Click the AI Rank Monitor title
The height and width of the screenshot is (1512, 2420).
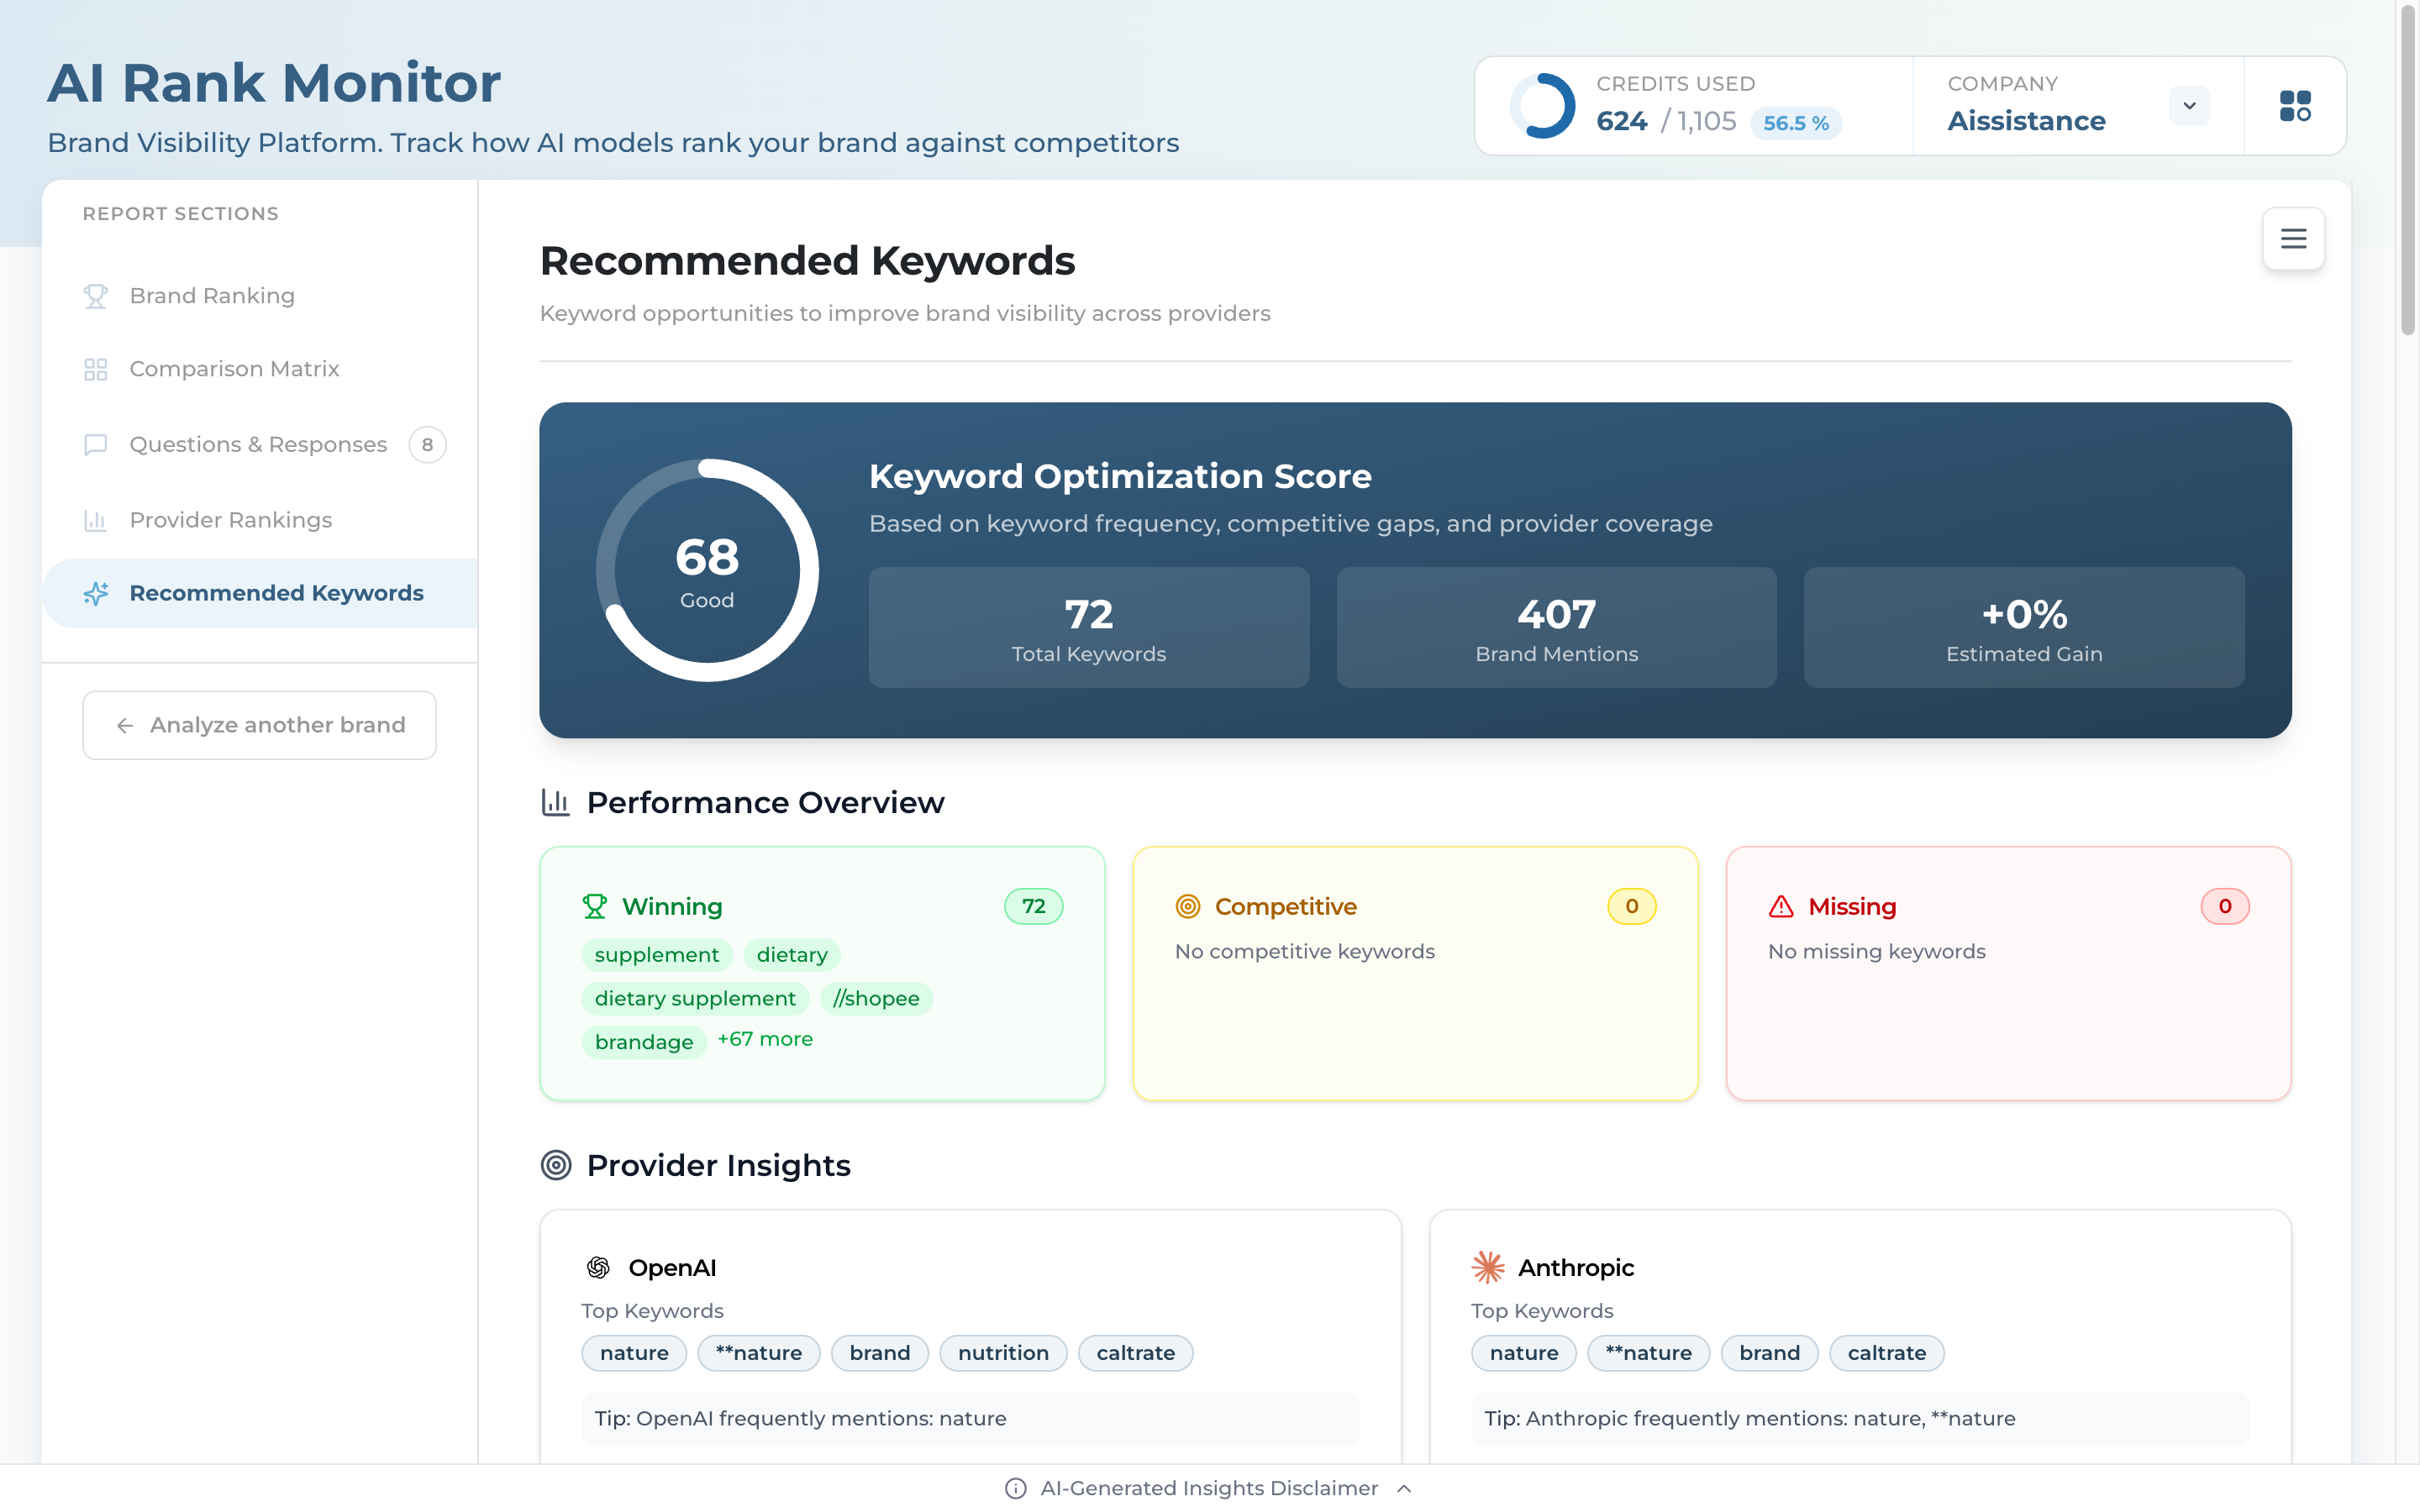coord(274,83)
